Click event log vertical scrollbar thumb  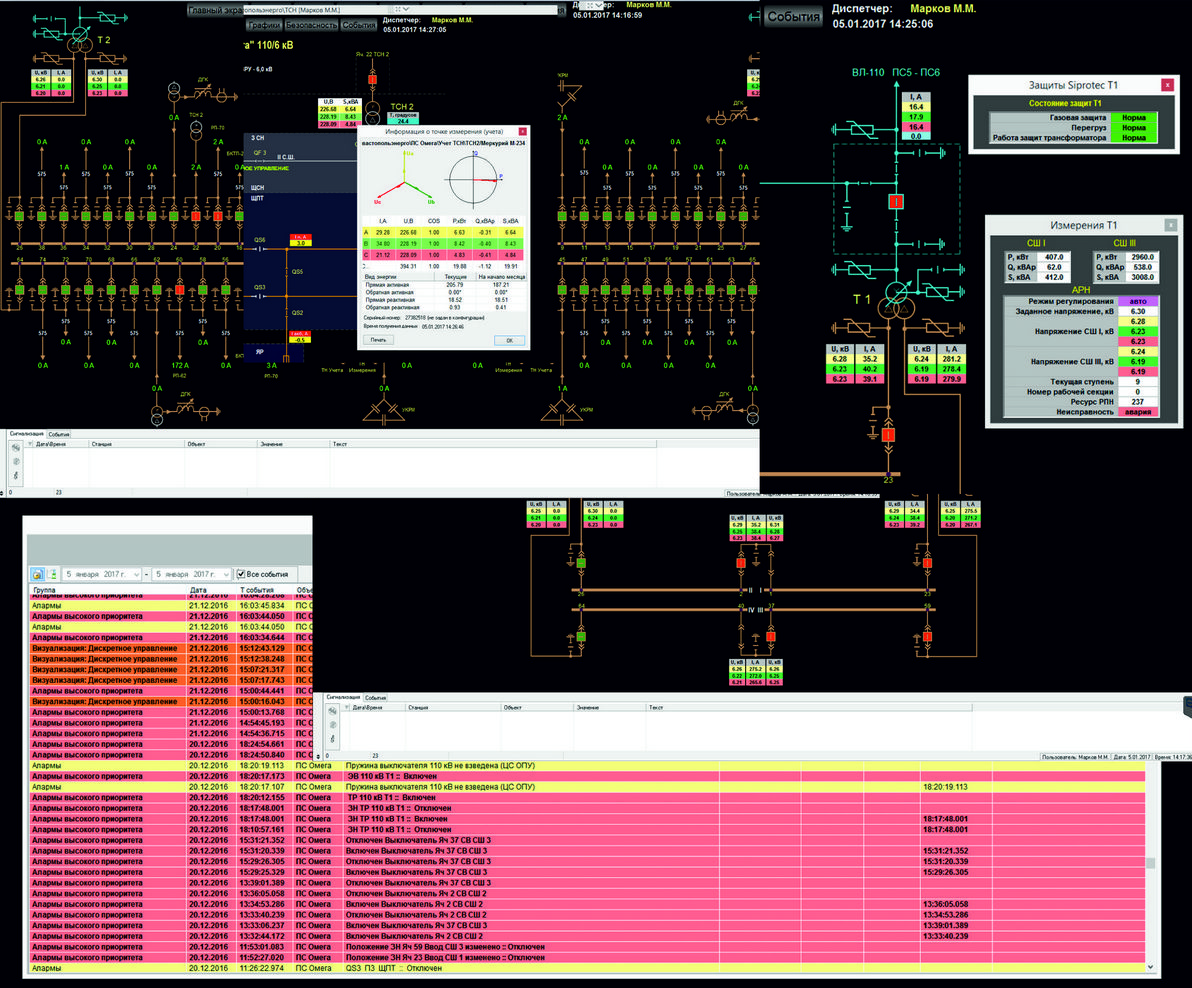1150,863
